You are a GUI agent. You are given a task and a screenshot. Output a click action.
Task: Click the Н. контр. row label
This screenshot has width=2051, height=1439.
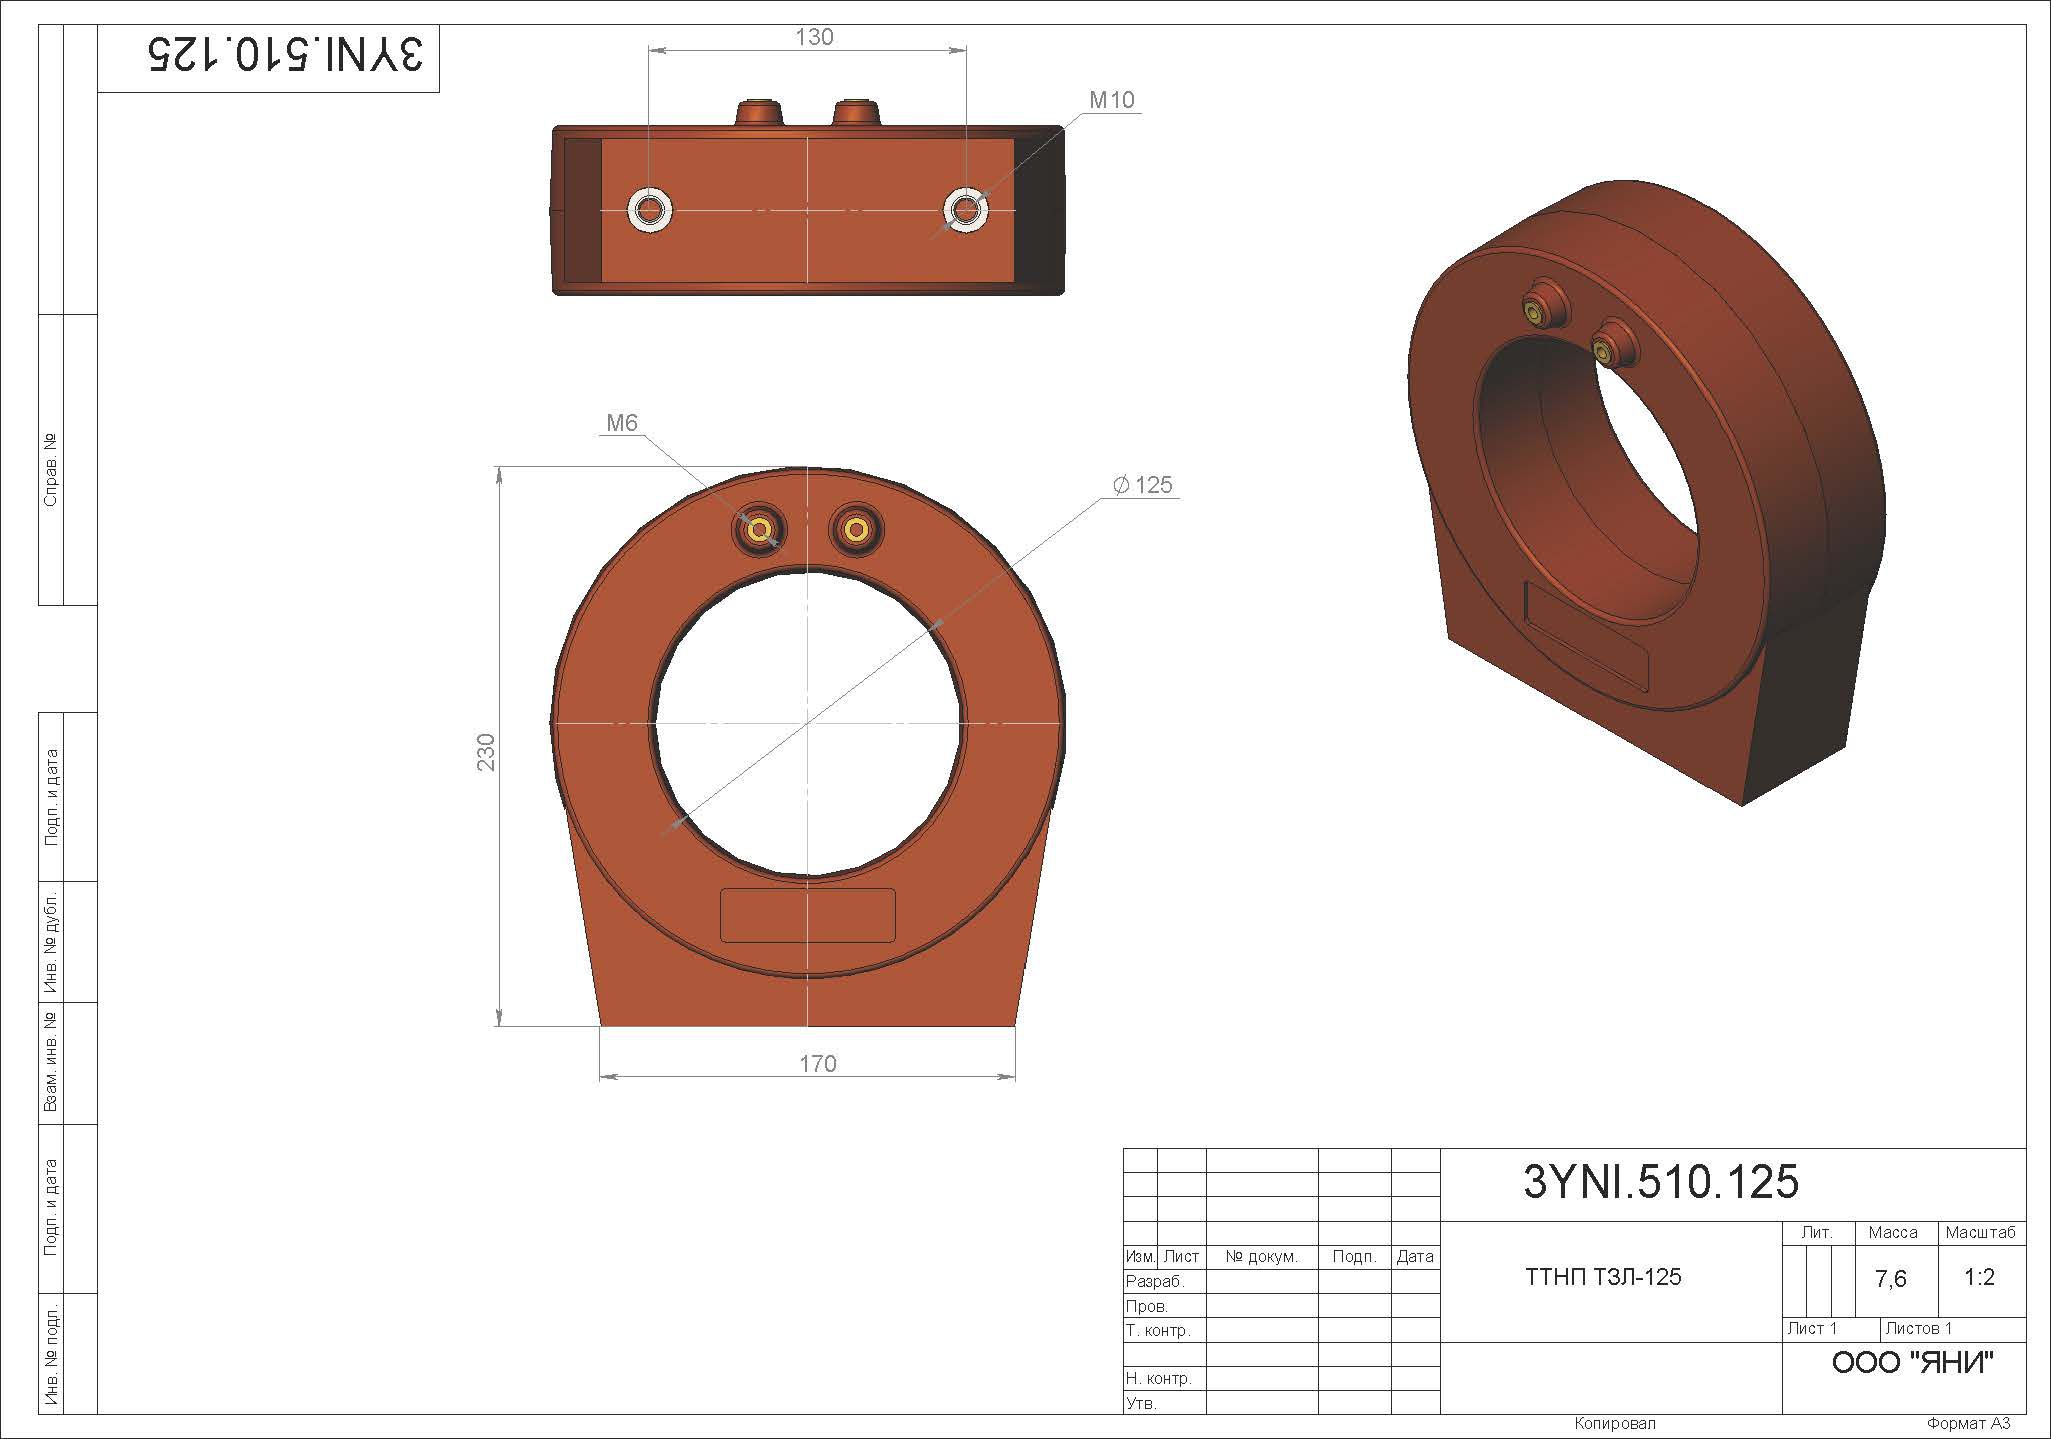coord(1158,1378)
